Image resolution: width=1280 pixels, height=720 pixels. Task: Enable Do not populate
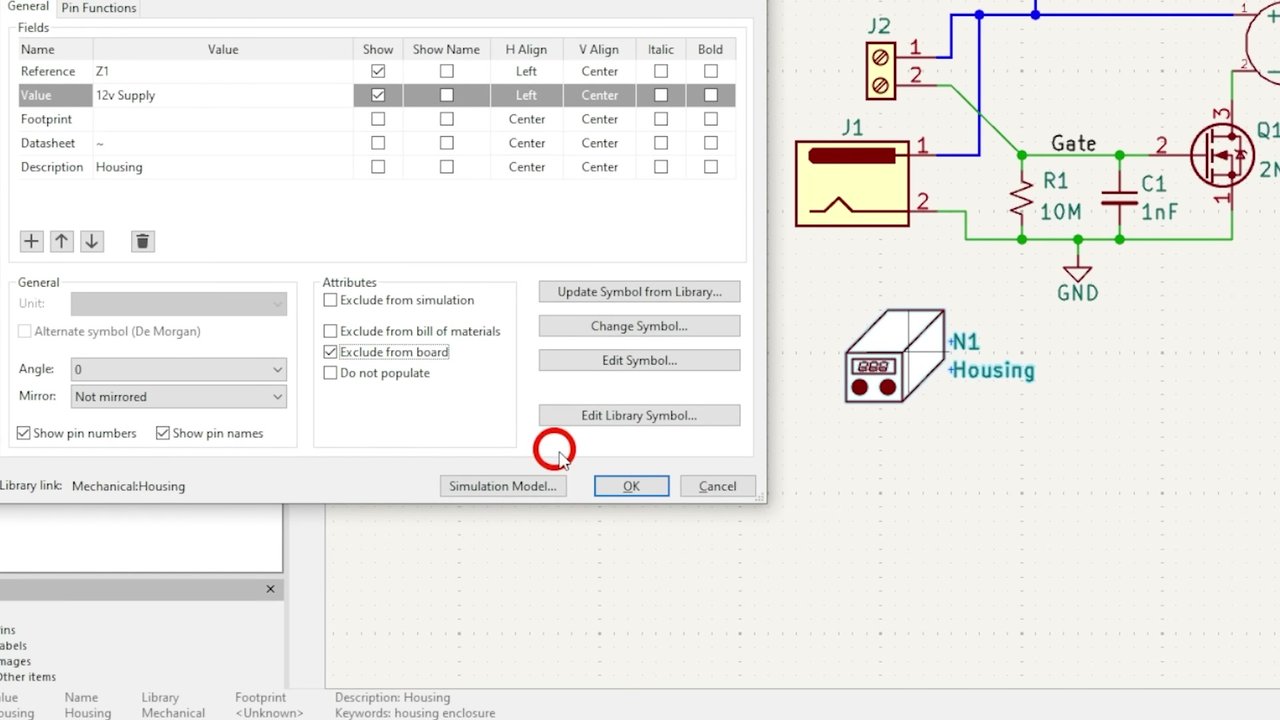tap(330, 373)
